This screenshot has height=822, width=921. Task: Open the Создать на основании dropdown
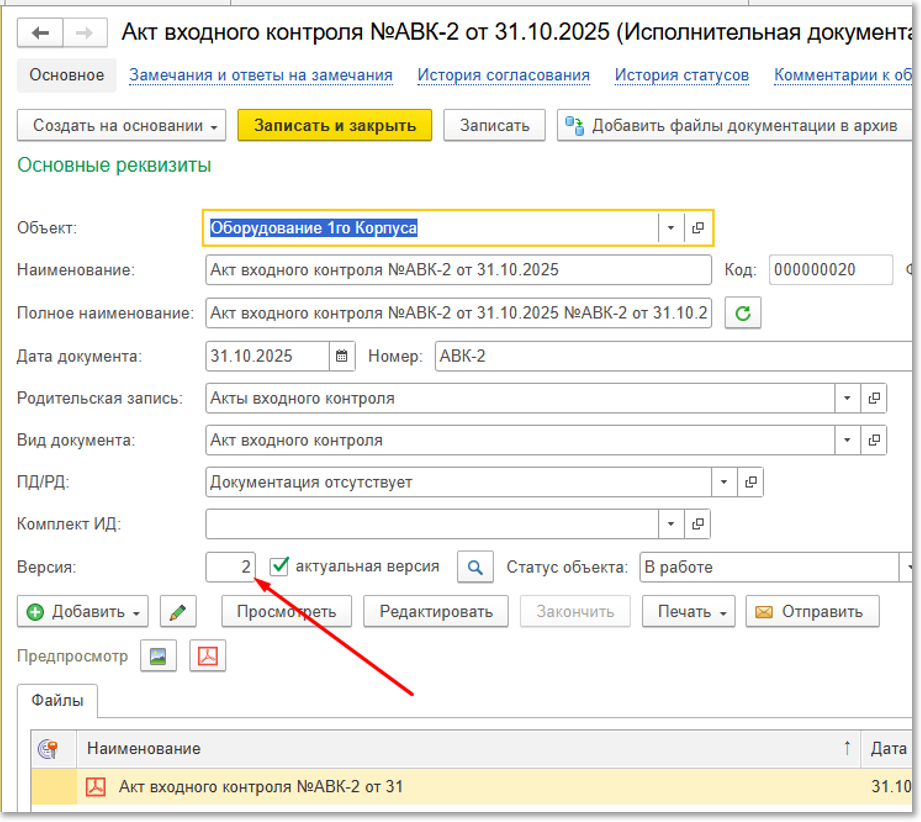click(122, 126)
